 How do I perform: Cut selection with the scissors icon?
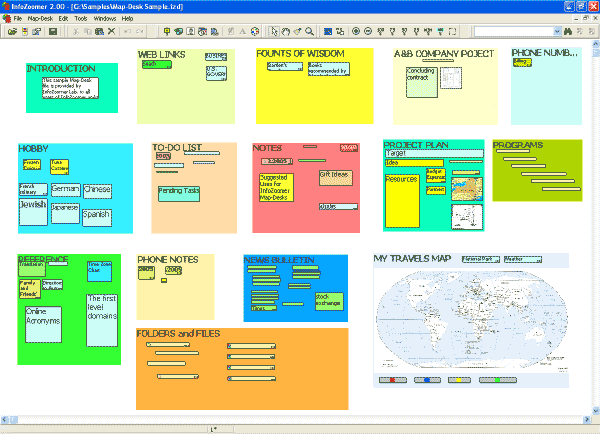76,31
